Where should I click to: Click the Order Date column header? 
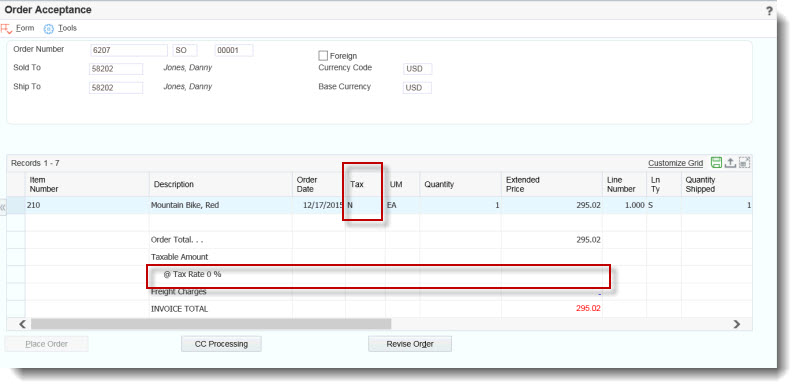coord(319,184)
